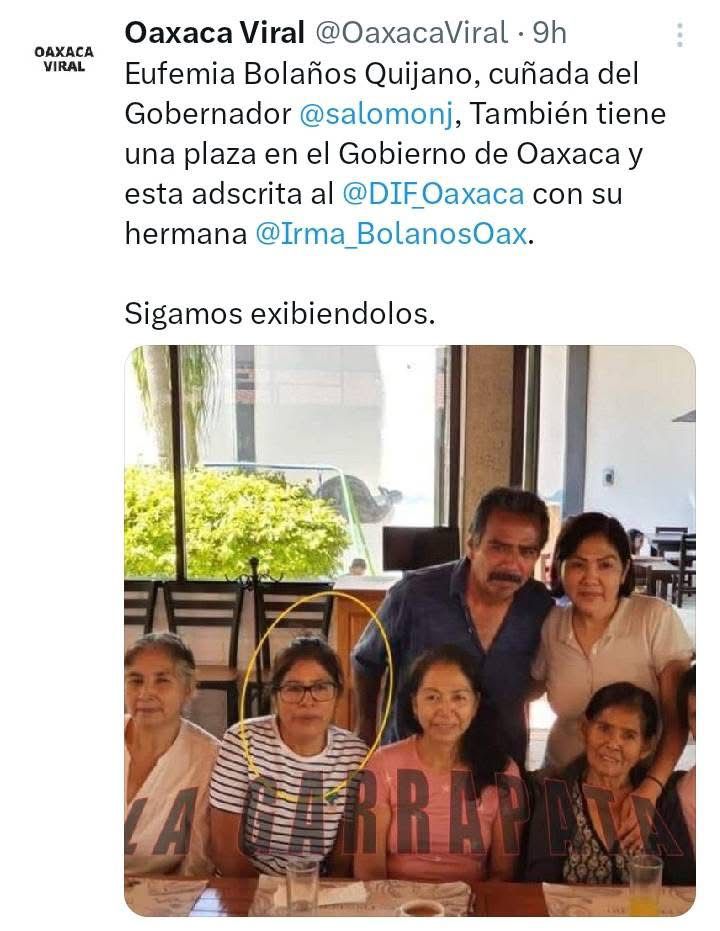Select the "Sigamos exibiendolos." text line
The height and width of the screenshot is (931, 720).
pyautogui.click(x=280, y=314)
